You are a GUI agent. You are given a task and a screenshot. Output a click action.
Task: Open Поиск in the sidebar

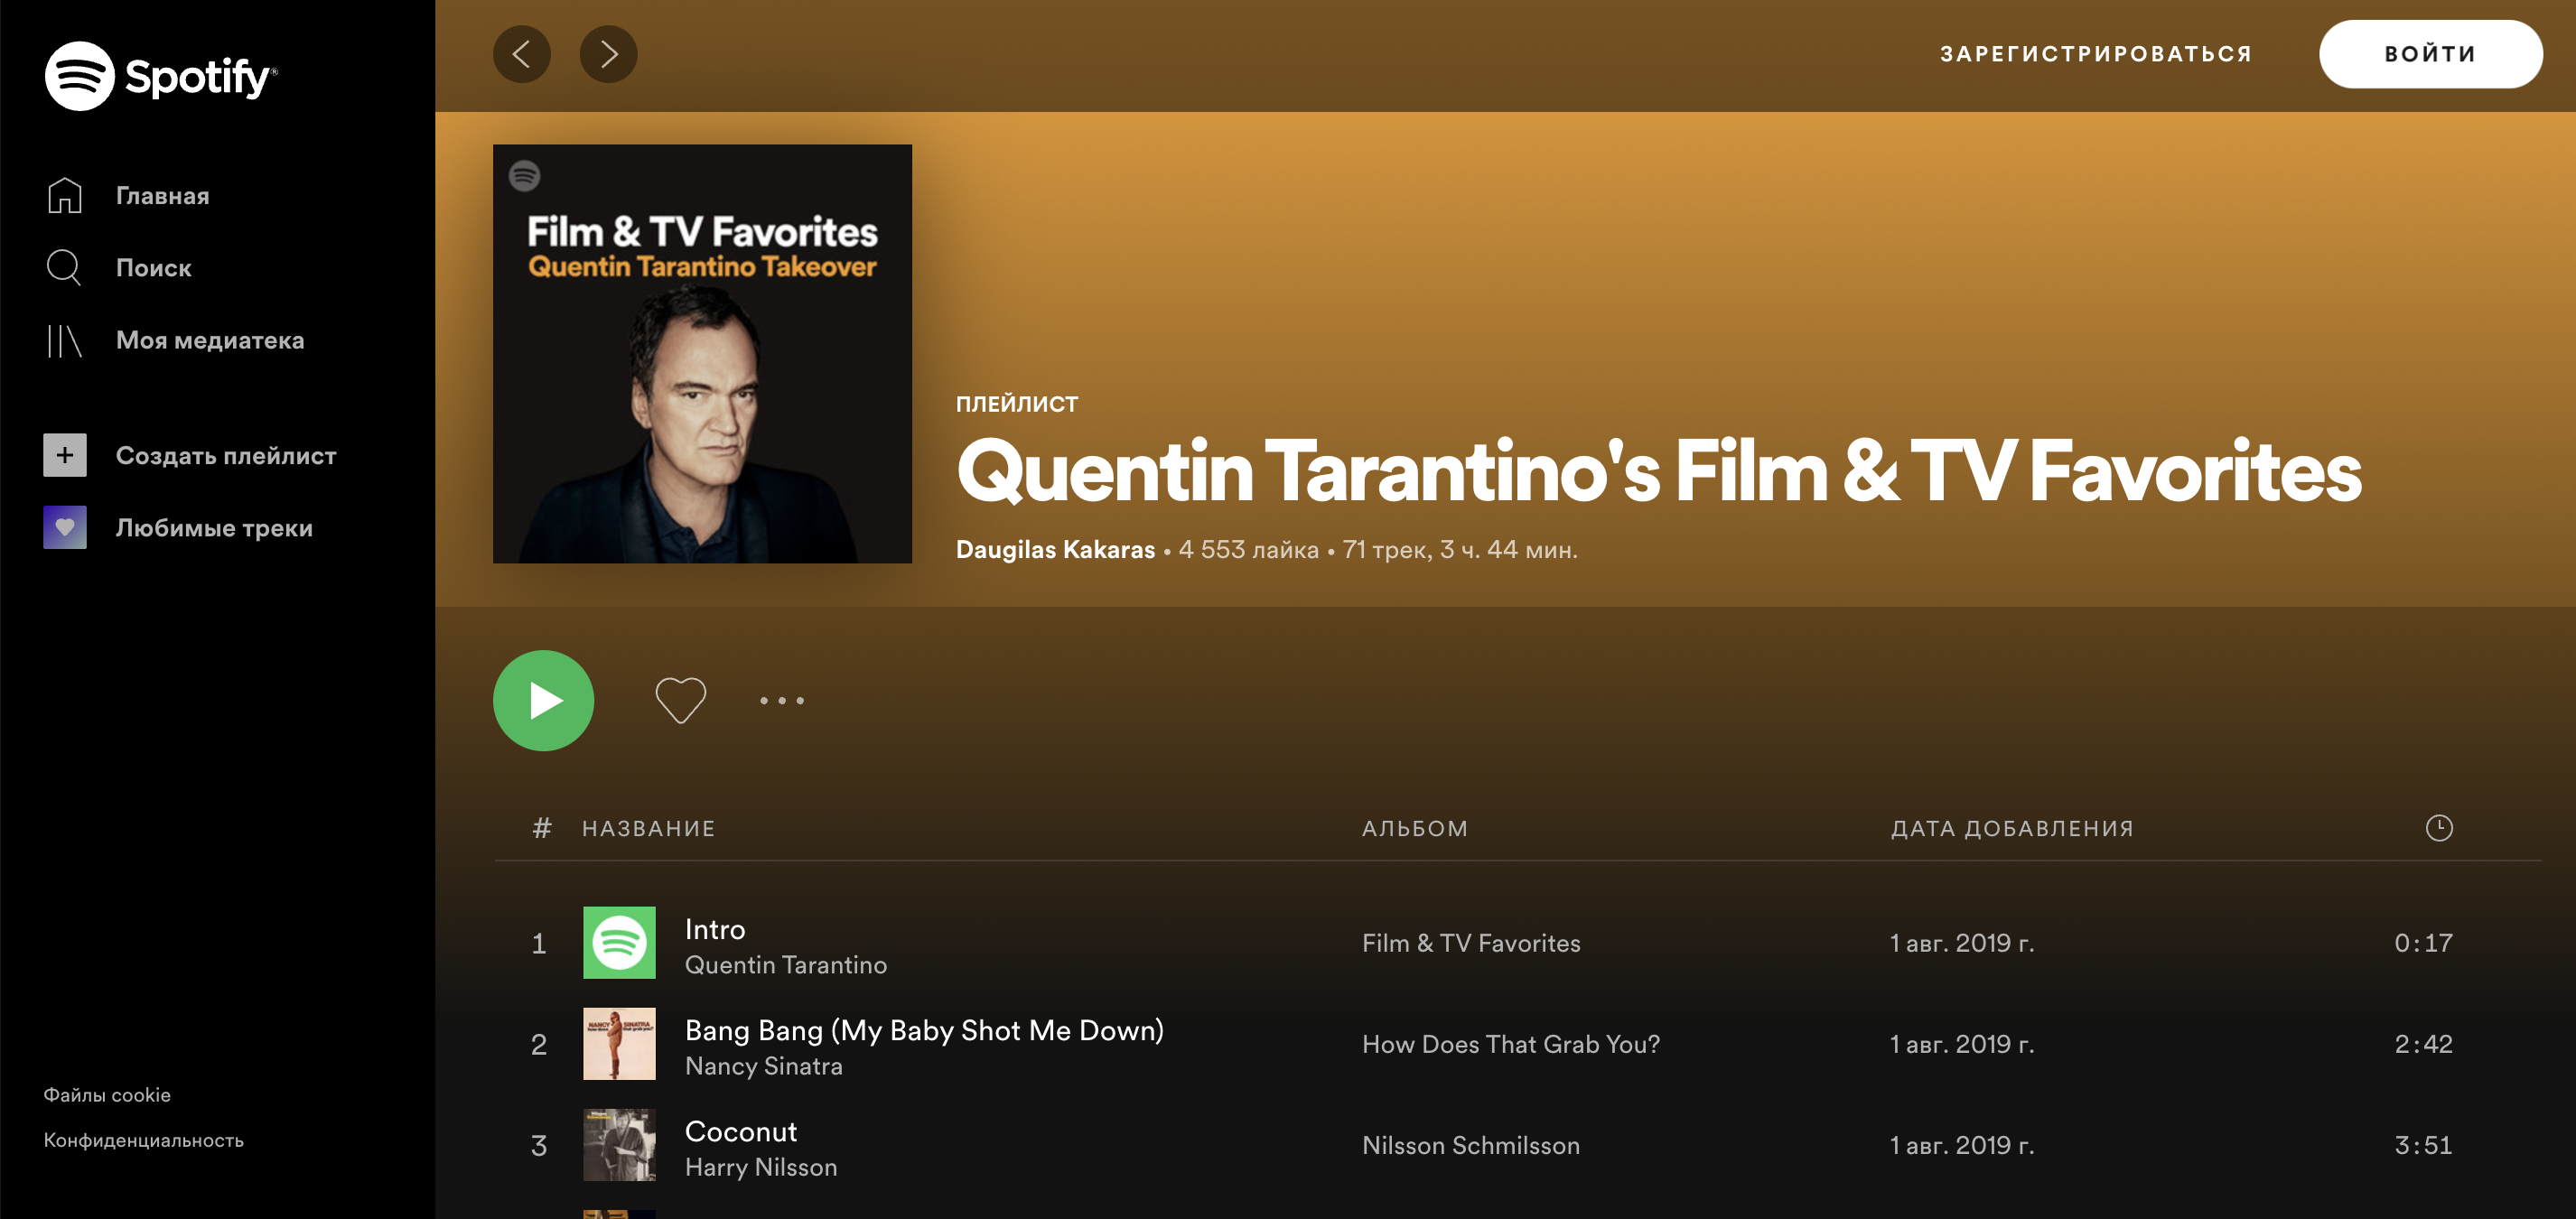pos(153,267)
